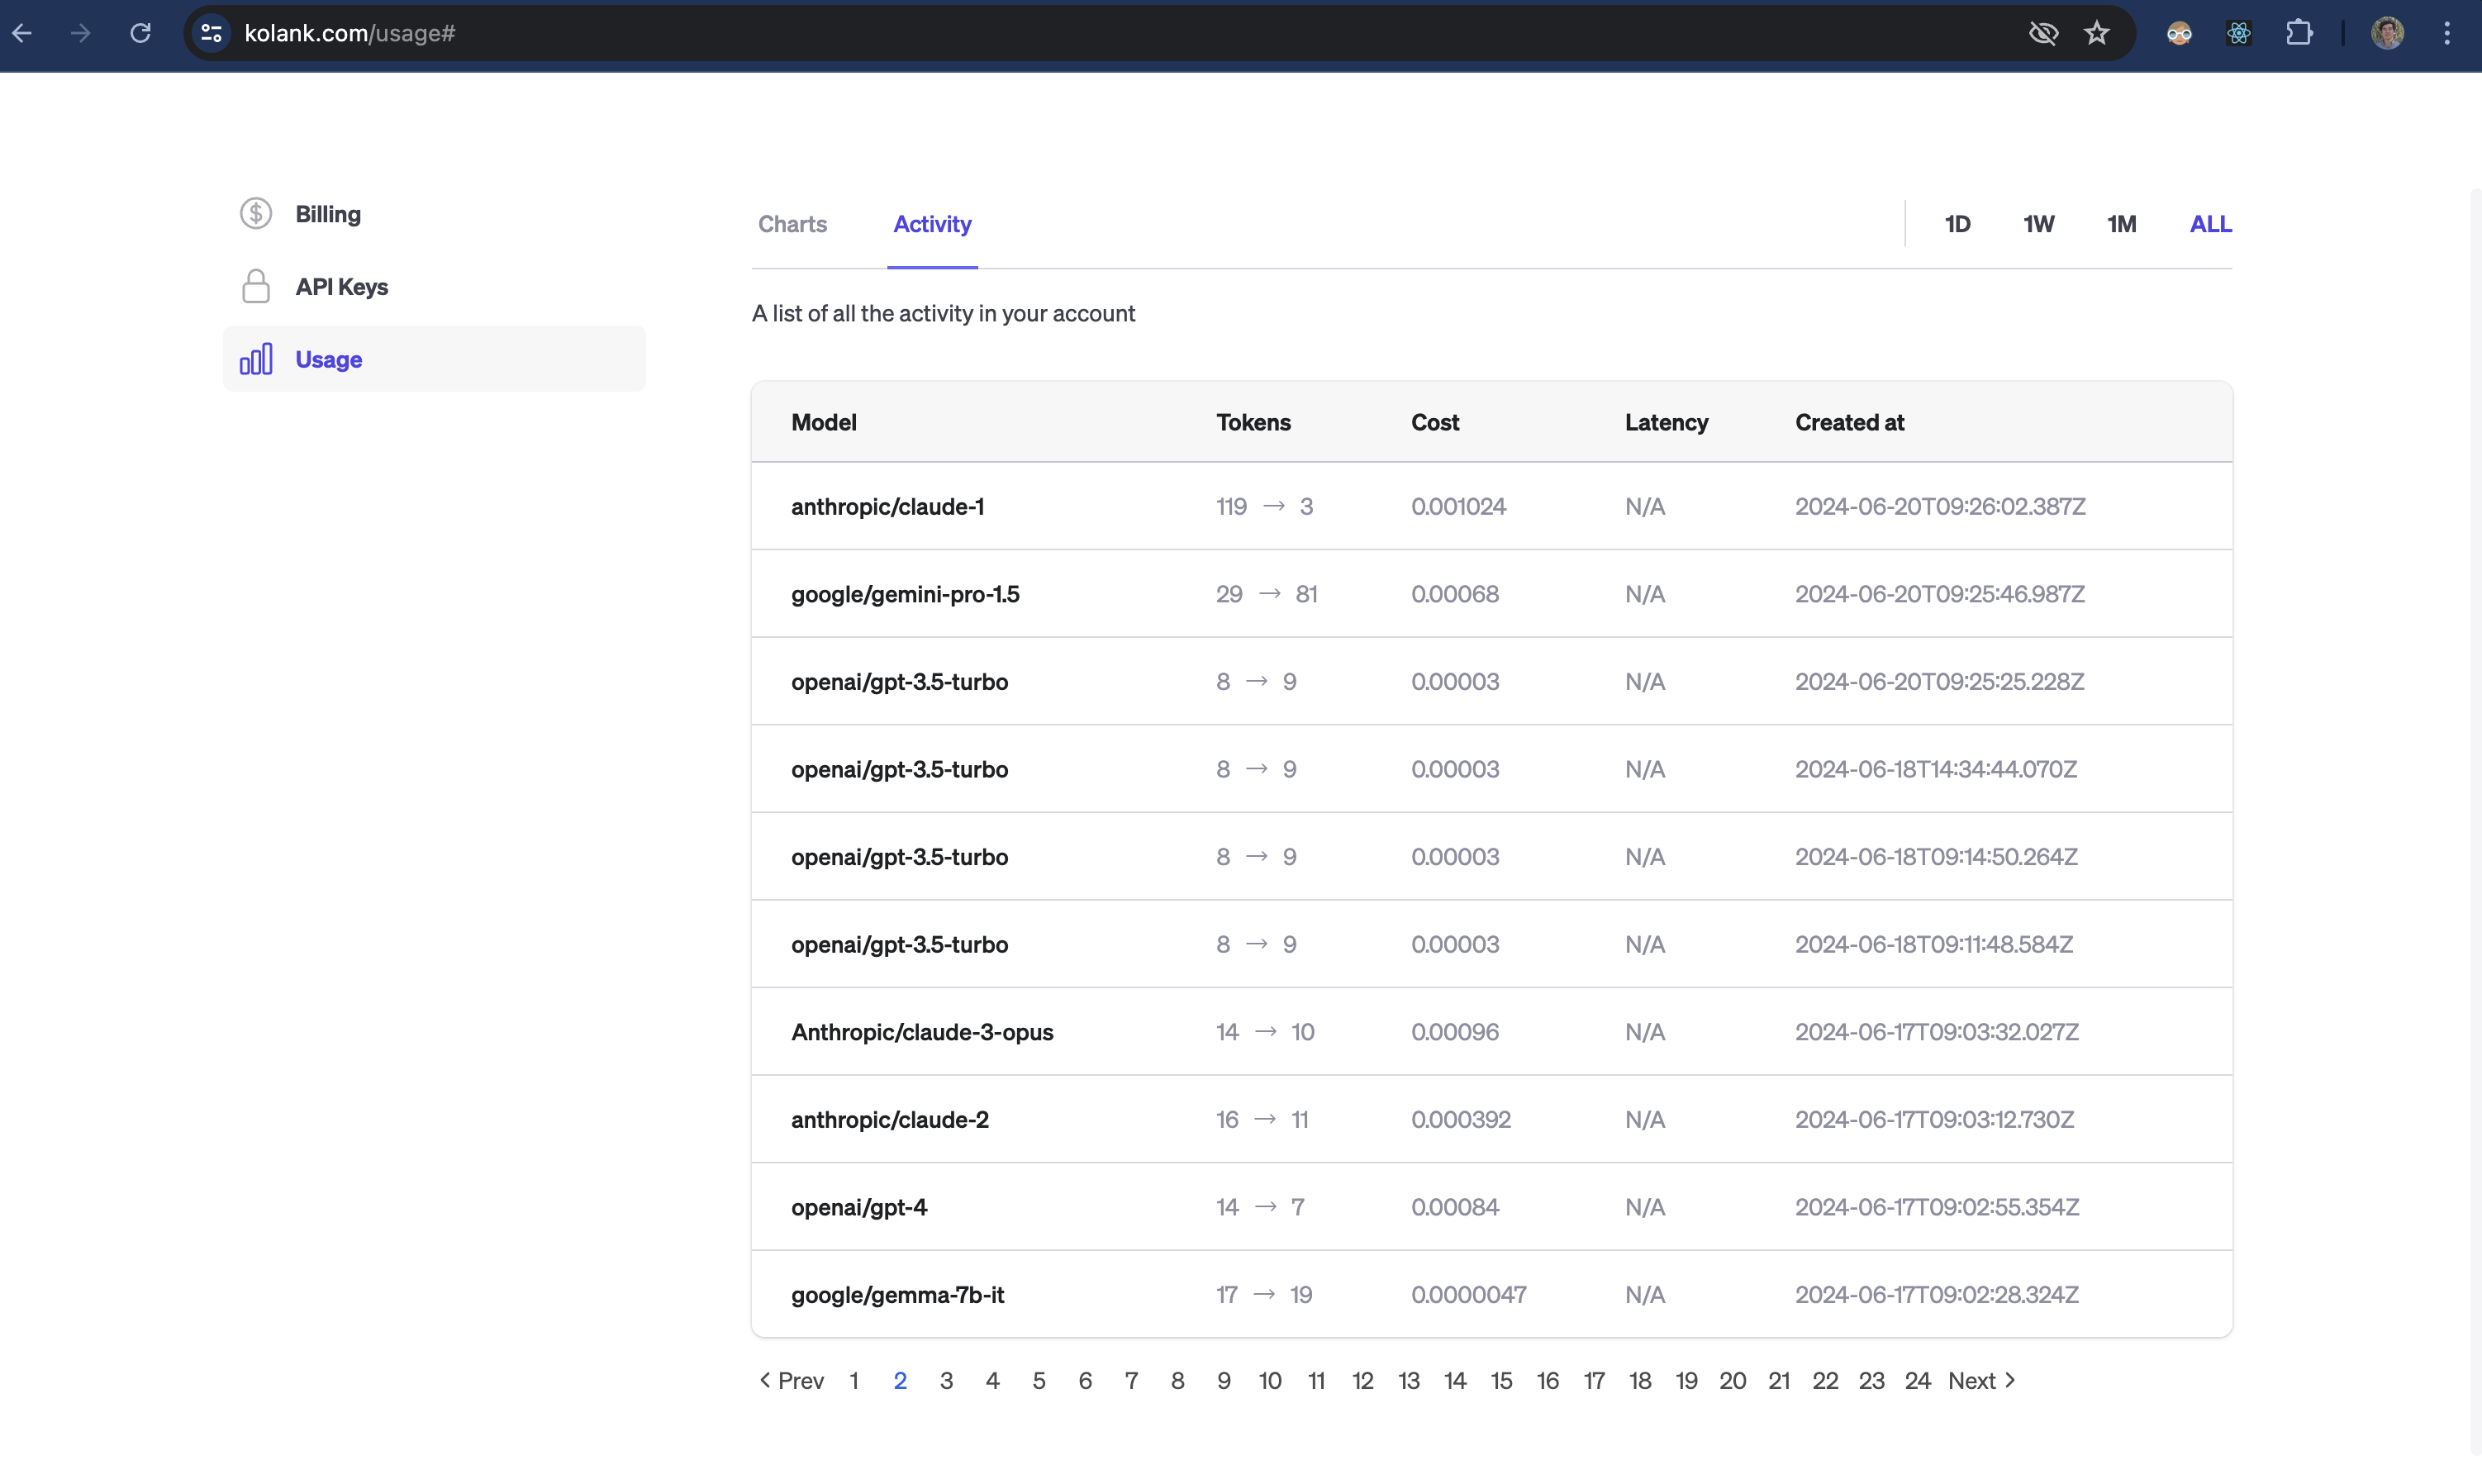Click the API Keys lock icon

(x=256, y=286)
